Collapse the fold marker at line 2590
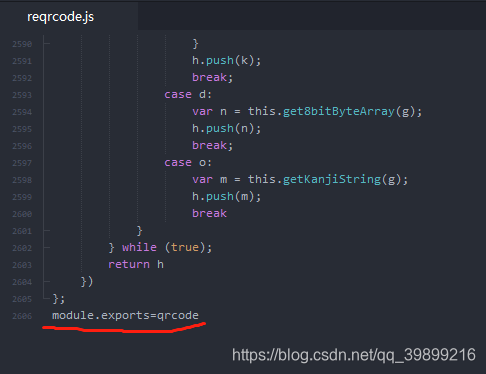The width and height of the screenshot is (486, 374). [x=46, y=44]
